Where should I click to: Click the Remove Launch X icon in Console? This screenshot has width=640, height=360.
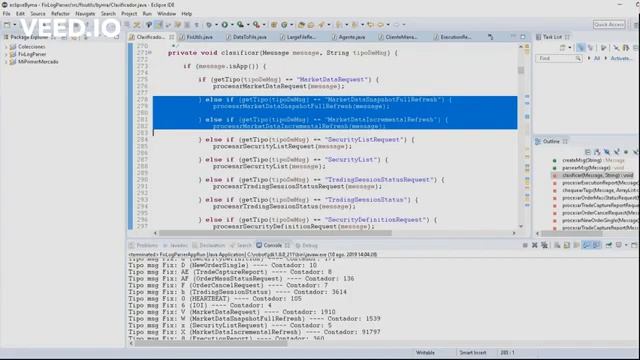535,245
